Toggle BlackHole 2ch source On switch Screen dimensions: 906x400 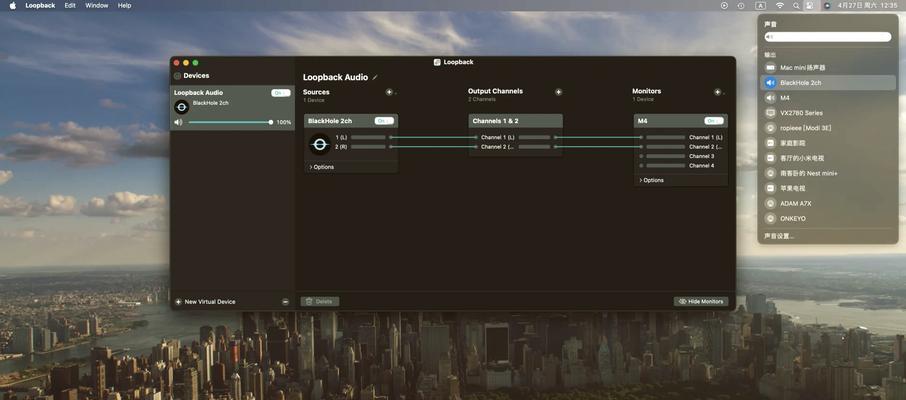coord(384,121)
